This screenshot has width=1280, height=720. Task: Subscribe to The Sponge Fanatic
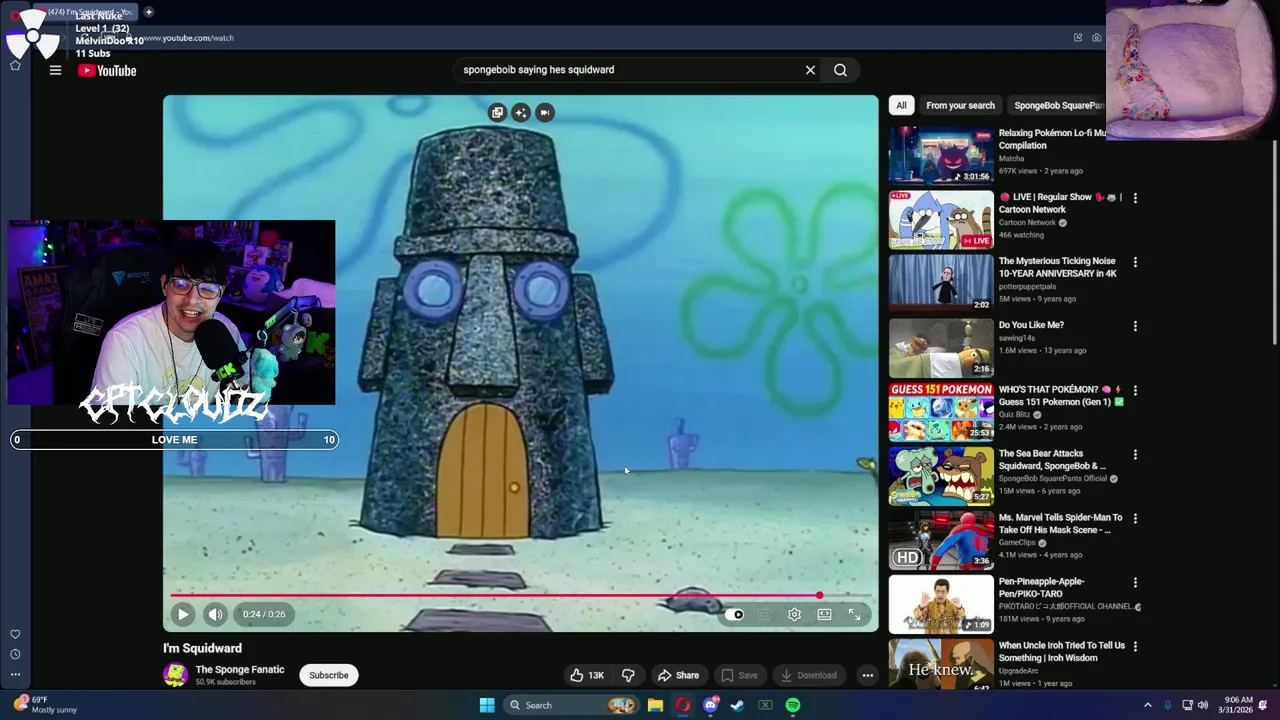coord(328,675)
